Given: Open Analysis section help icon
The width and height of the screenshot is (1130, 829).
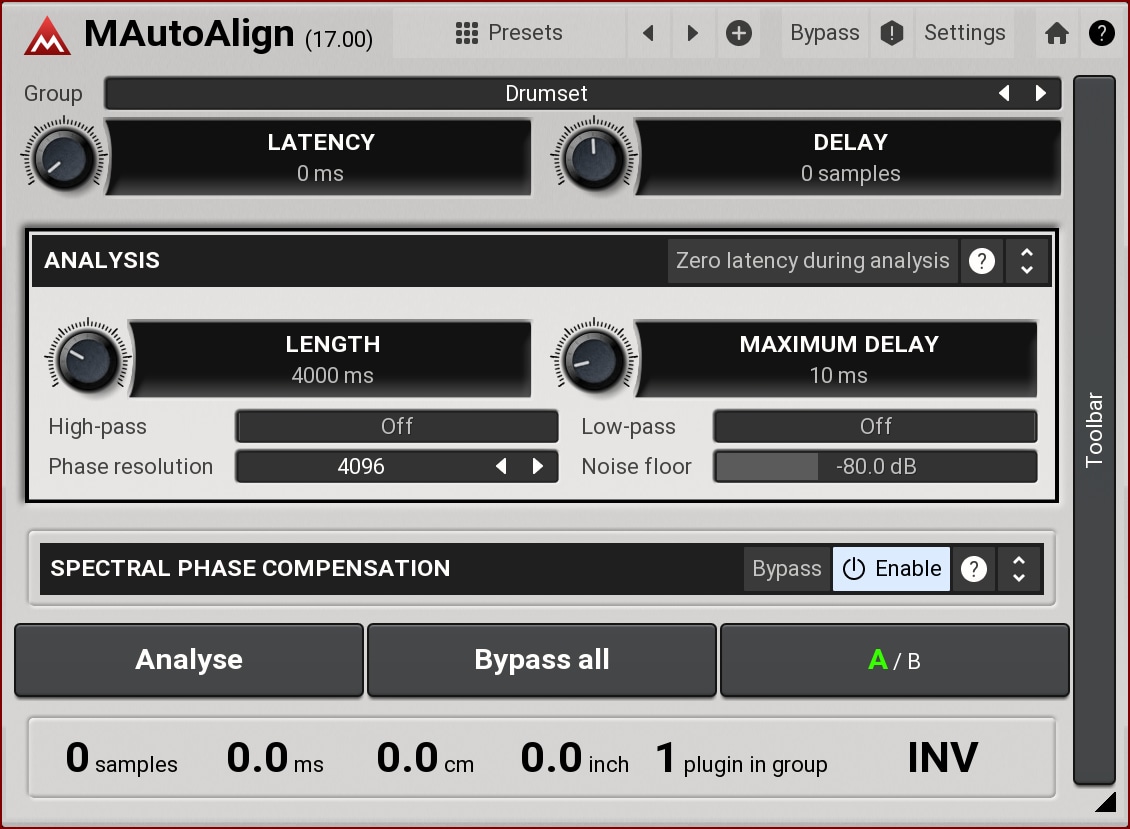Looking at the screenshot, I should coord(982,262).
